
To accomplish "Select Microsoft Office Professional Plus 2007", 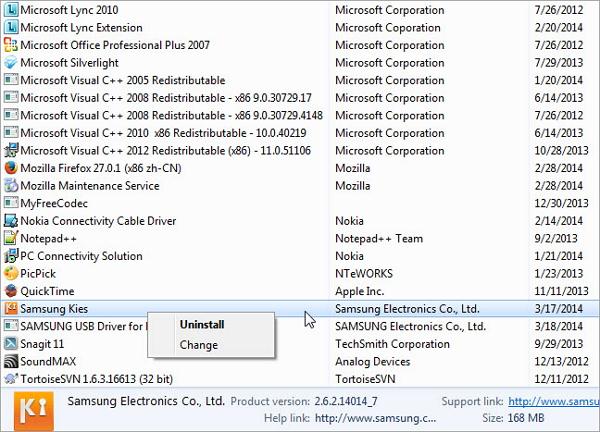I will [115, 45].
